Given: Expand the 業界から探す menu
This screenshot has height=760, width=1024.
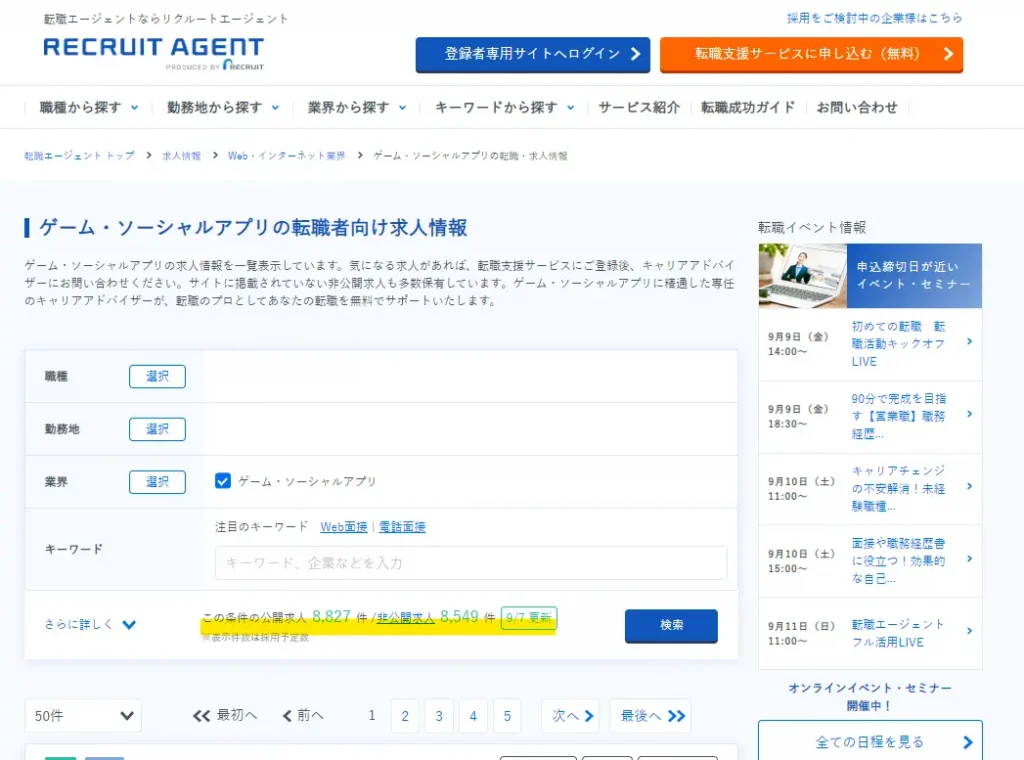Looking at the screenshot, I should click(357, 107).
